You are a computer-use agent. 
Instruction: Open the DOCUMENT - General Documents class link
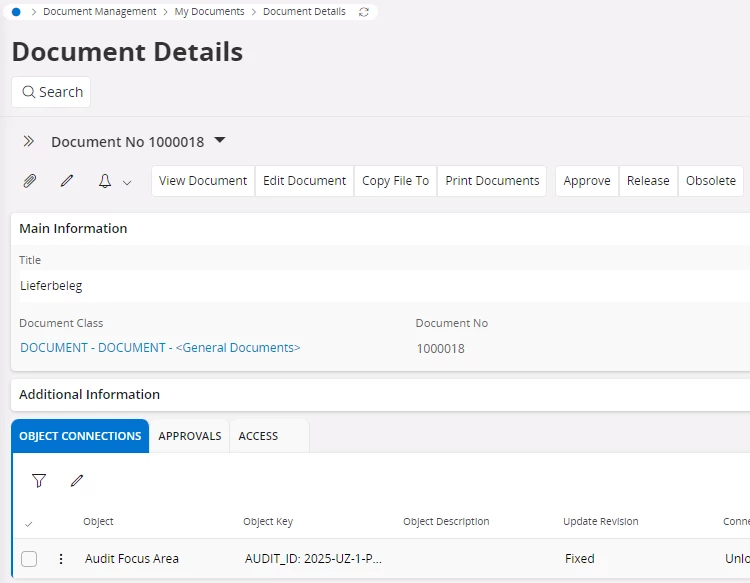click(x=160, y=348)
